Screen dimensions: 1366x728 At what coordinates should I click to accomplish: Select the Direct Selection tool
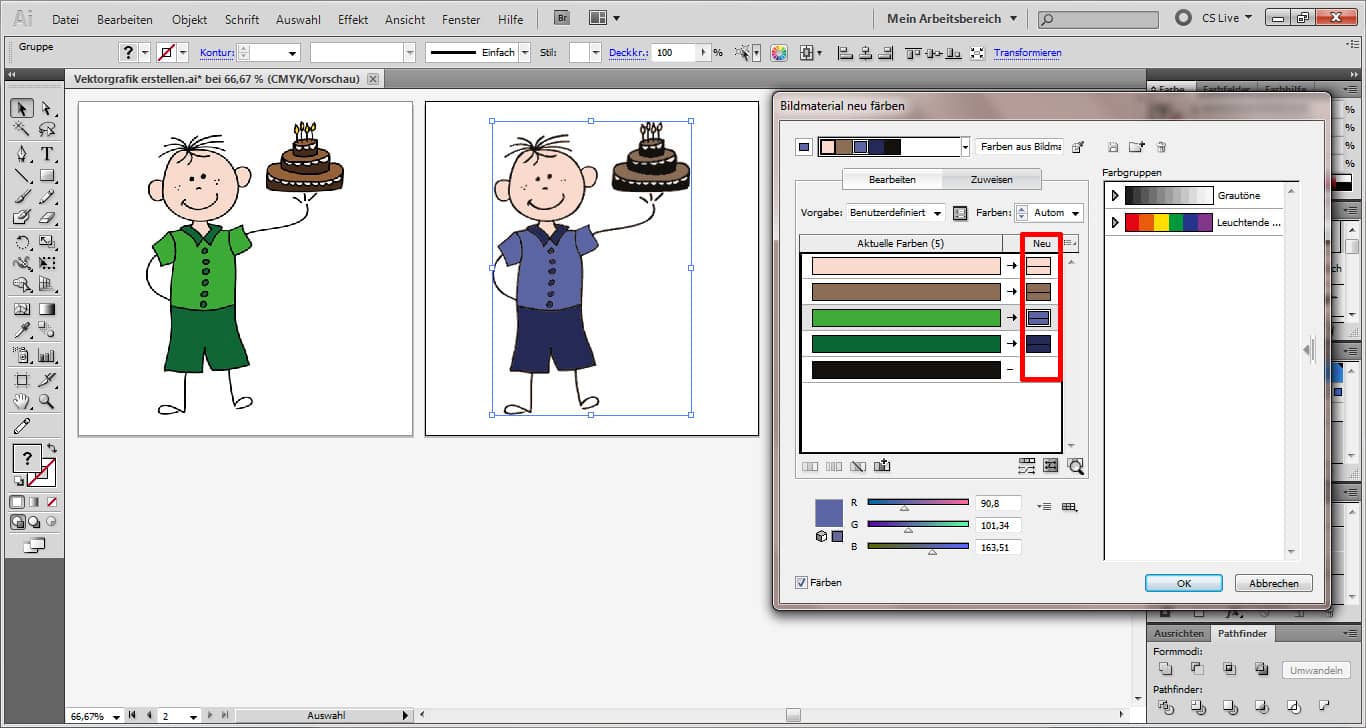[47, 108]
